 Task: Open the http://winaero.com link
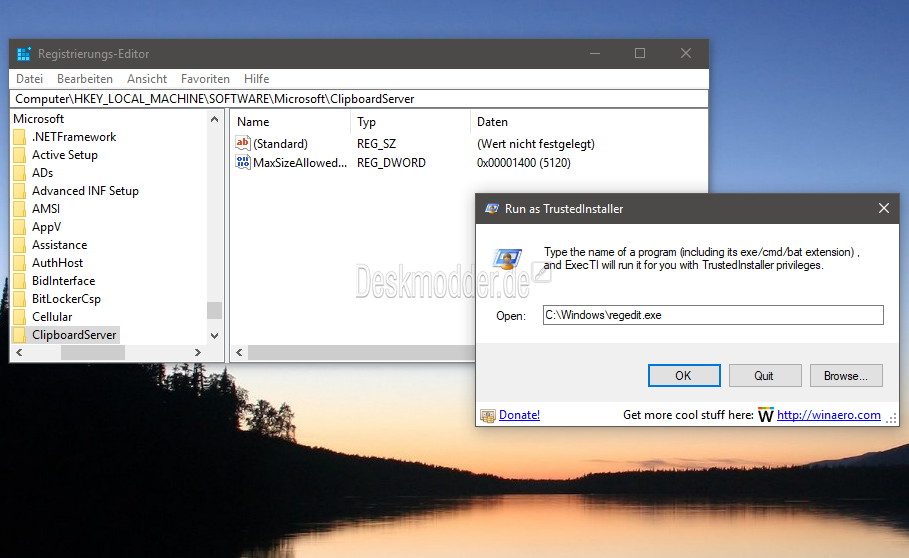(x=828, y=415)
